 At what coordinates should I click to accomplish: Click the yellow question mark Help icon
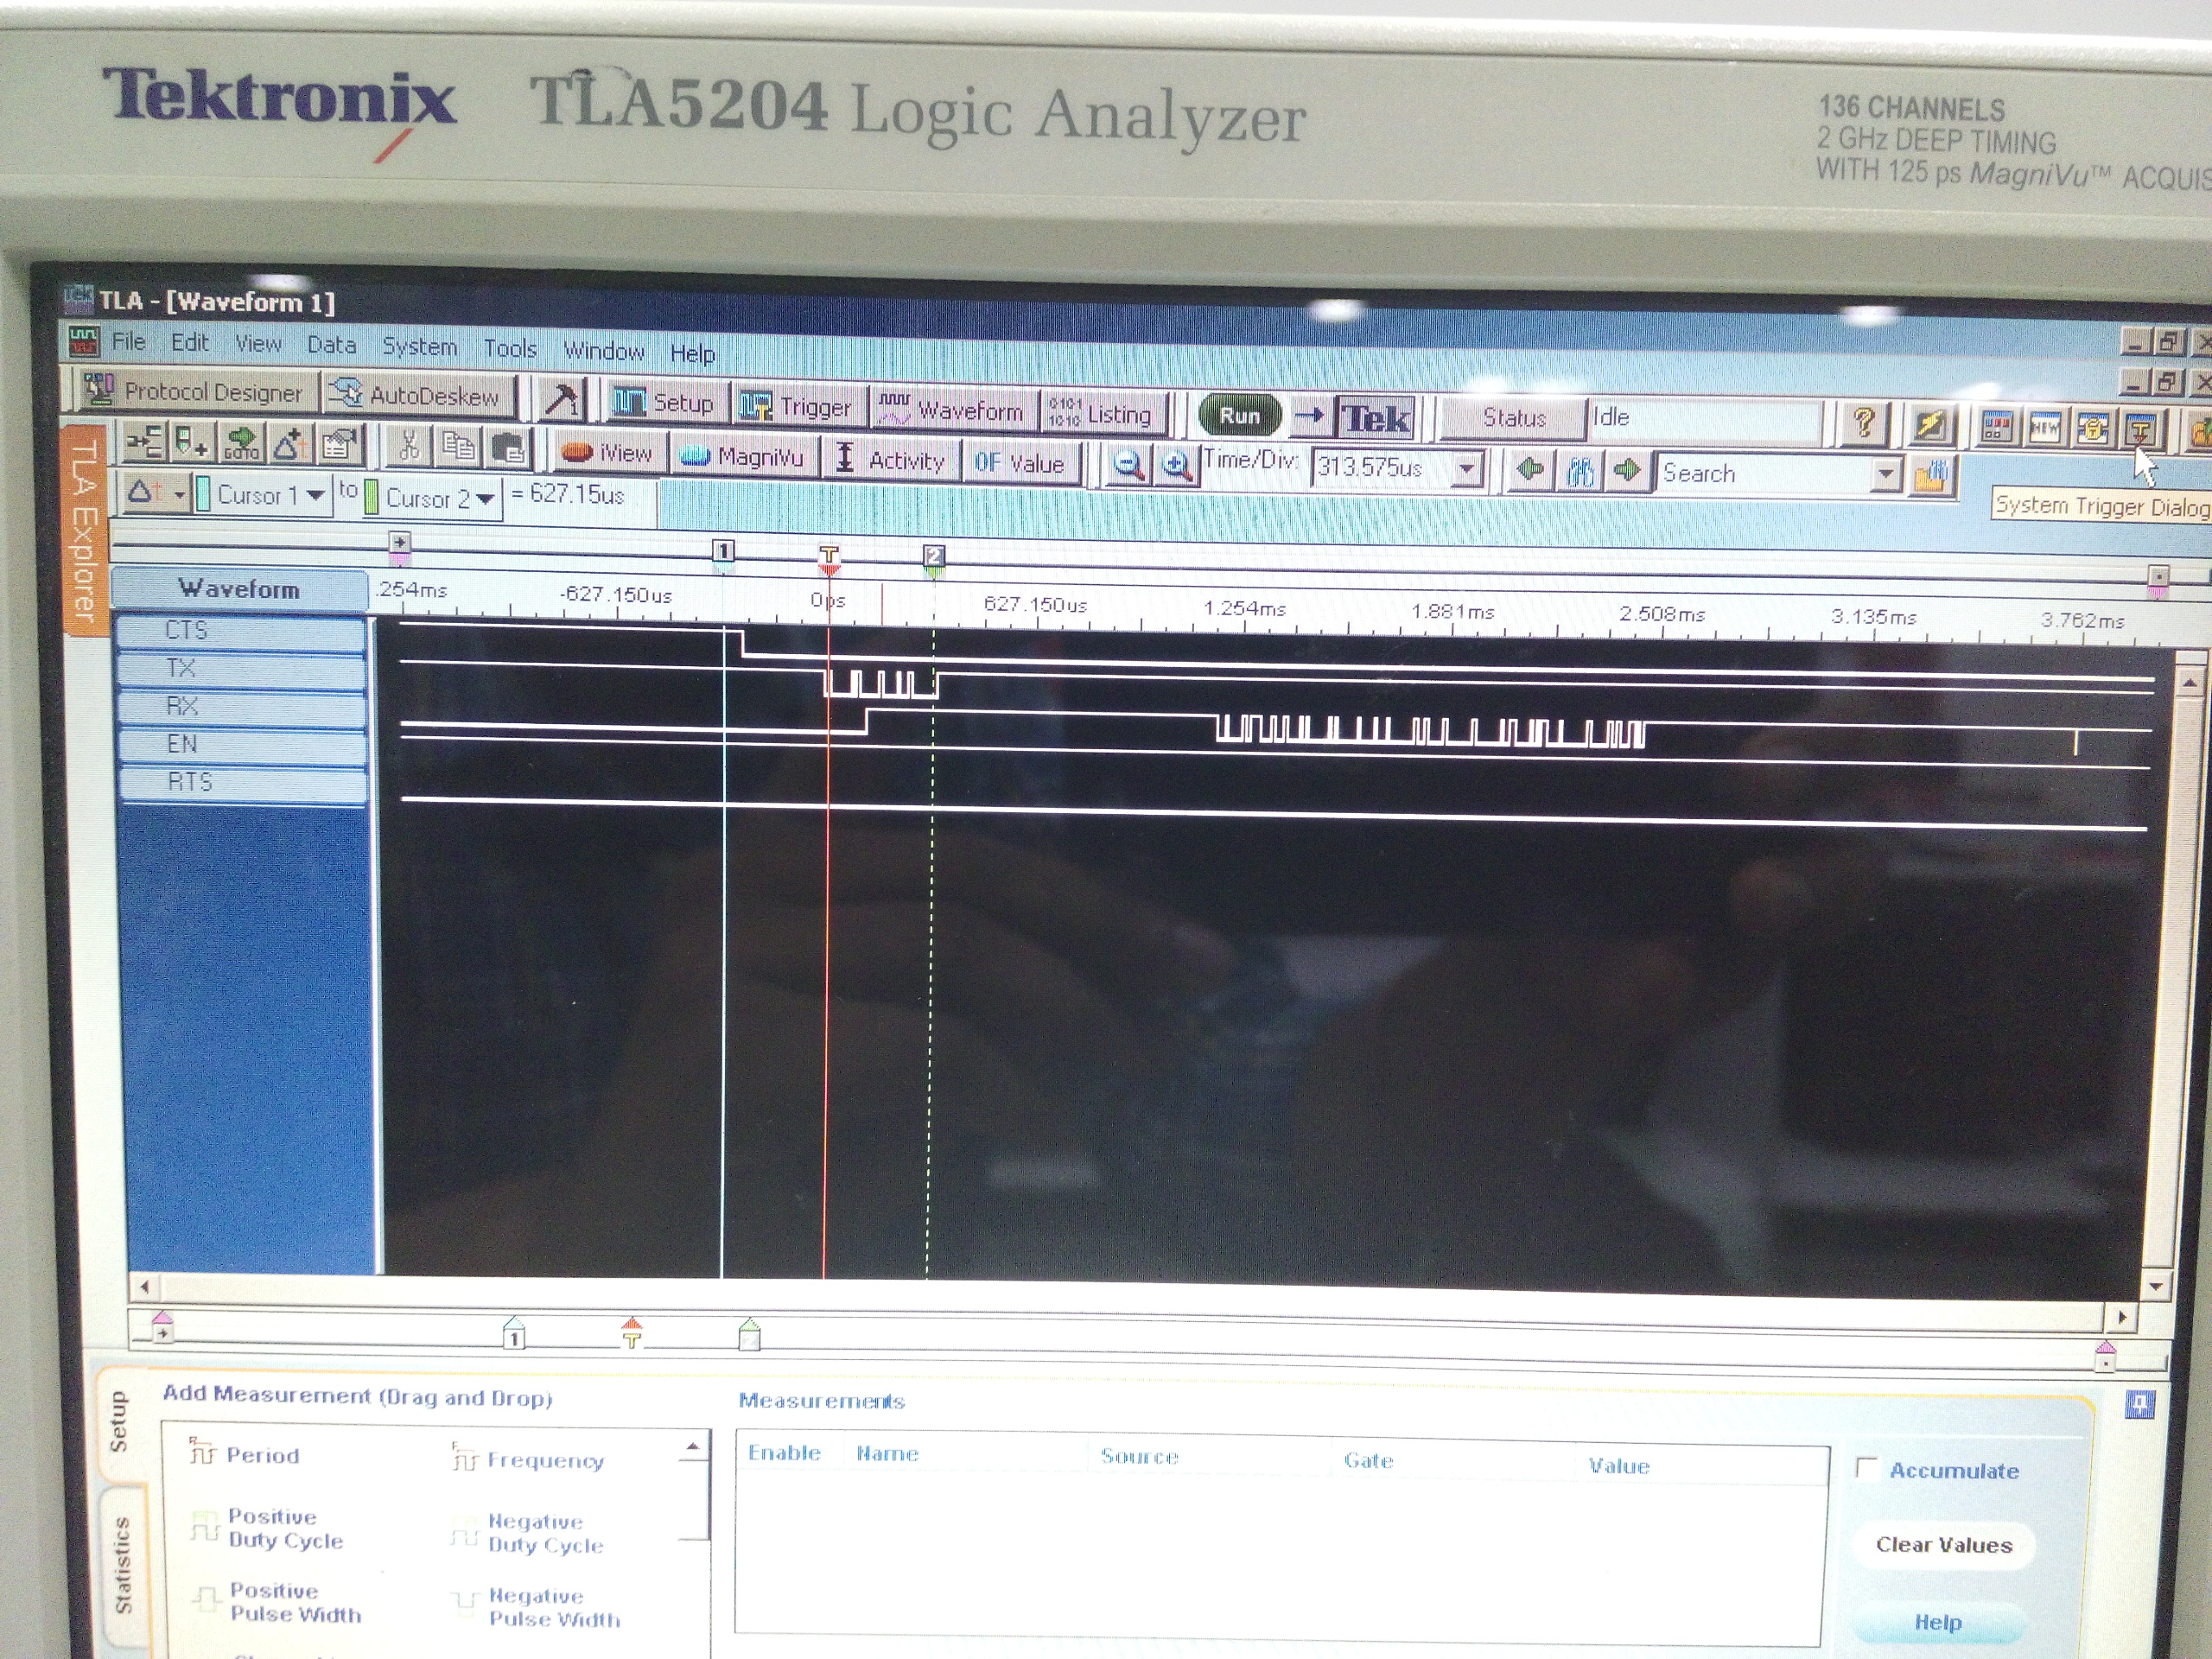pos(1862,424)
